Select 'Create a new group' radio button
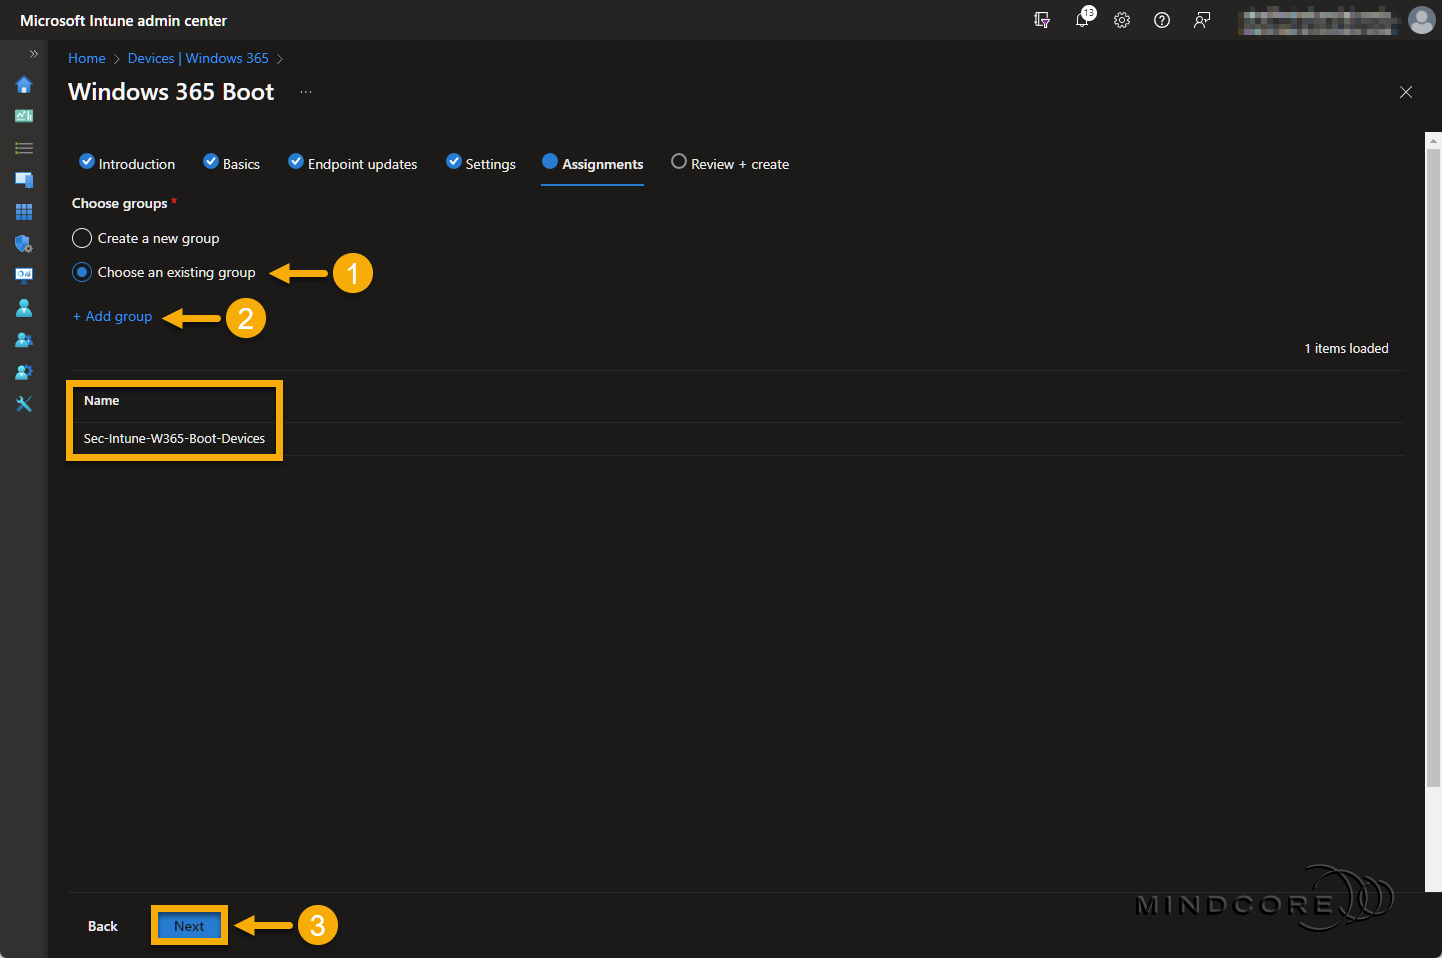 [x=82, y=238]
